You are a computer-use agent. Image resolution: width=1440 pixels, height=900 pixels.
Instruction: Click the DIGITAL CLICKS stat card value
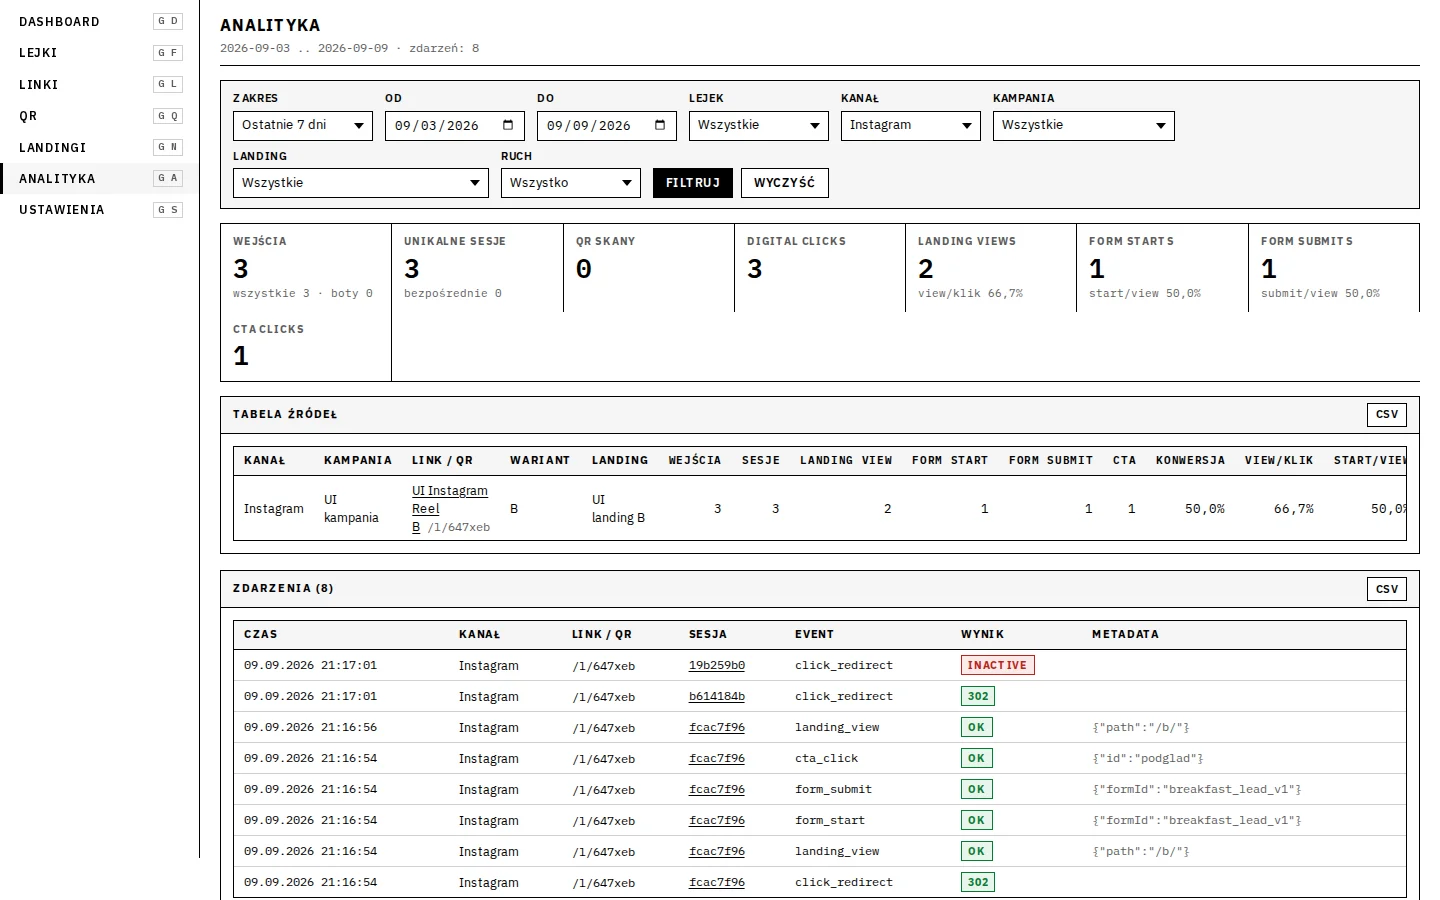pos(755,269)
